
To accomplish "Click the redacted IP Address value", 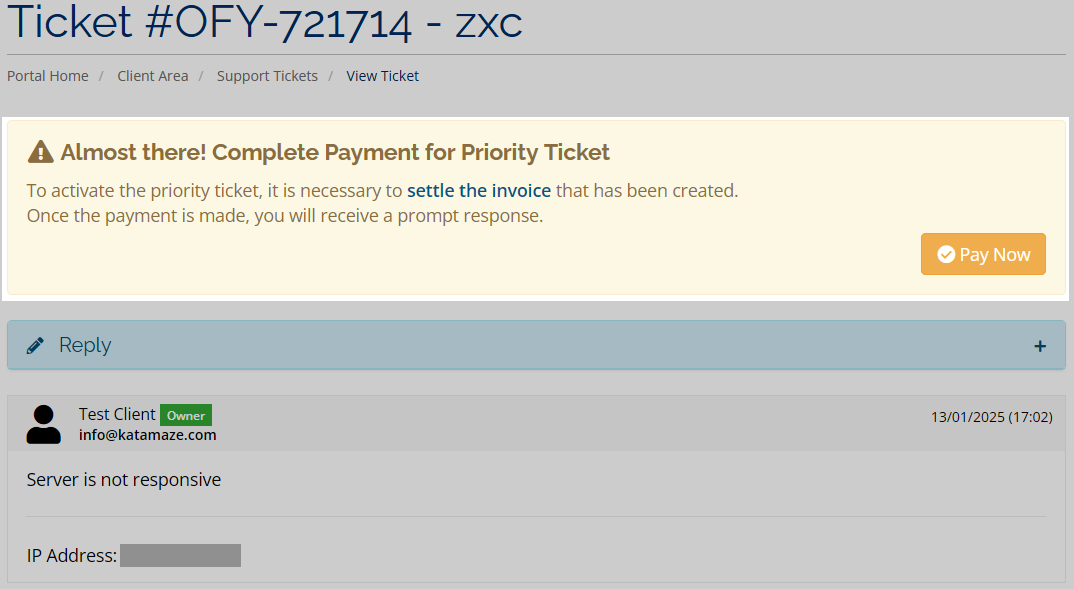I will point(180,555).
